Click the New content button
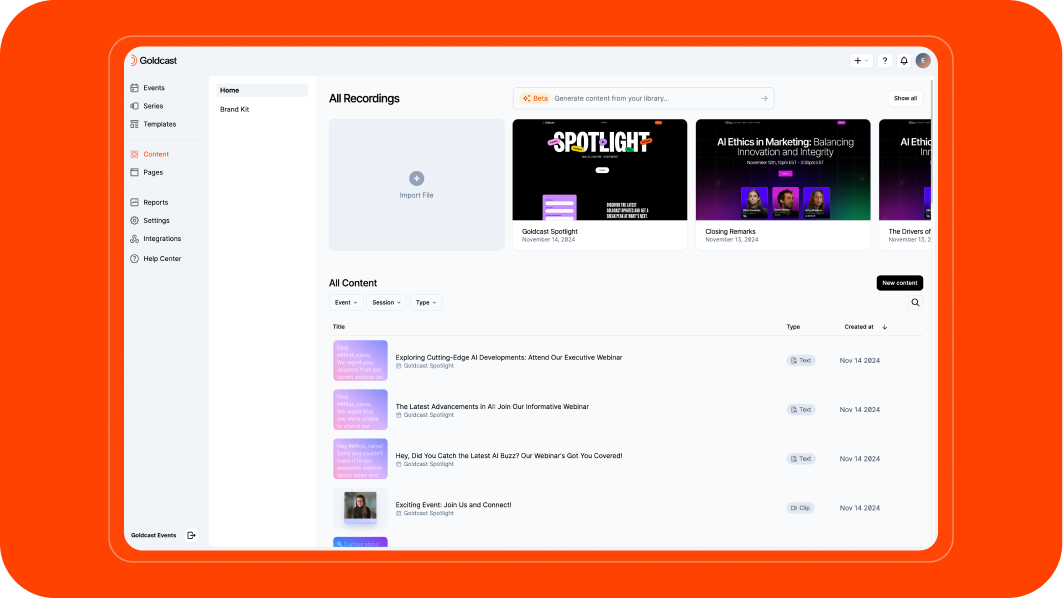Screen dimensions: 1063x599 [x=899, y=283]
